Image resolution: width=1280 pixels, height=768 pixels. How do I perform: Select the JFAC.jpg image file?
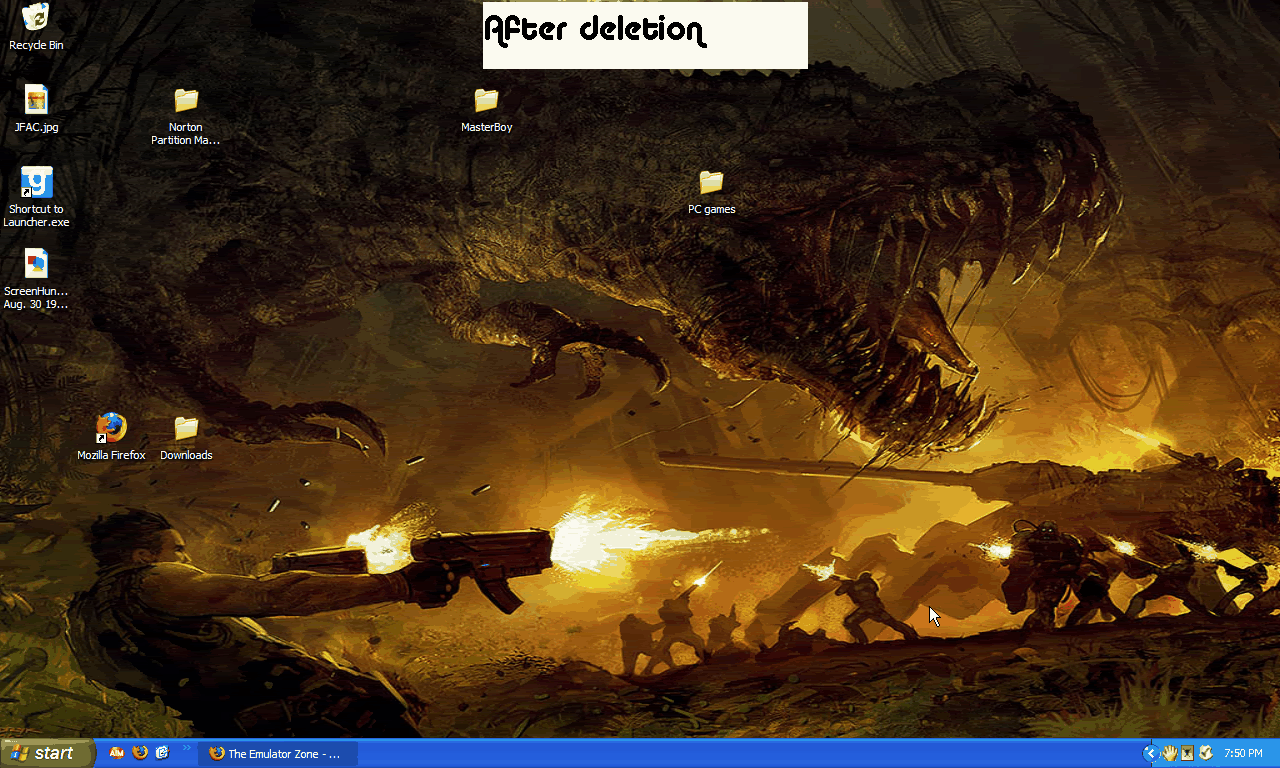(x=36, y=100)
